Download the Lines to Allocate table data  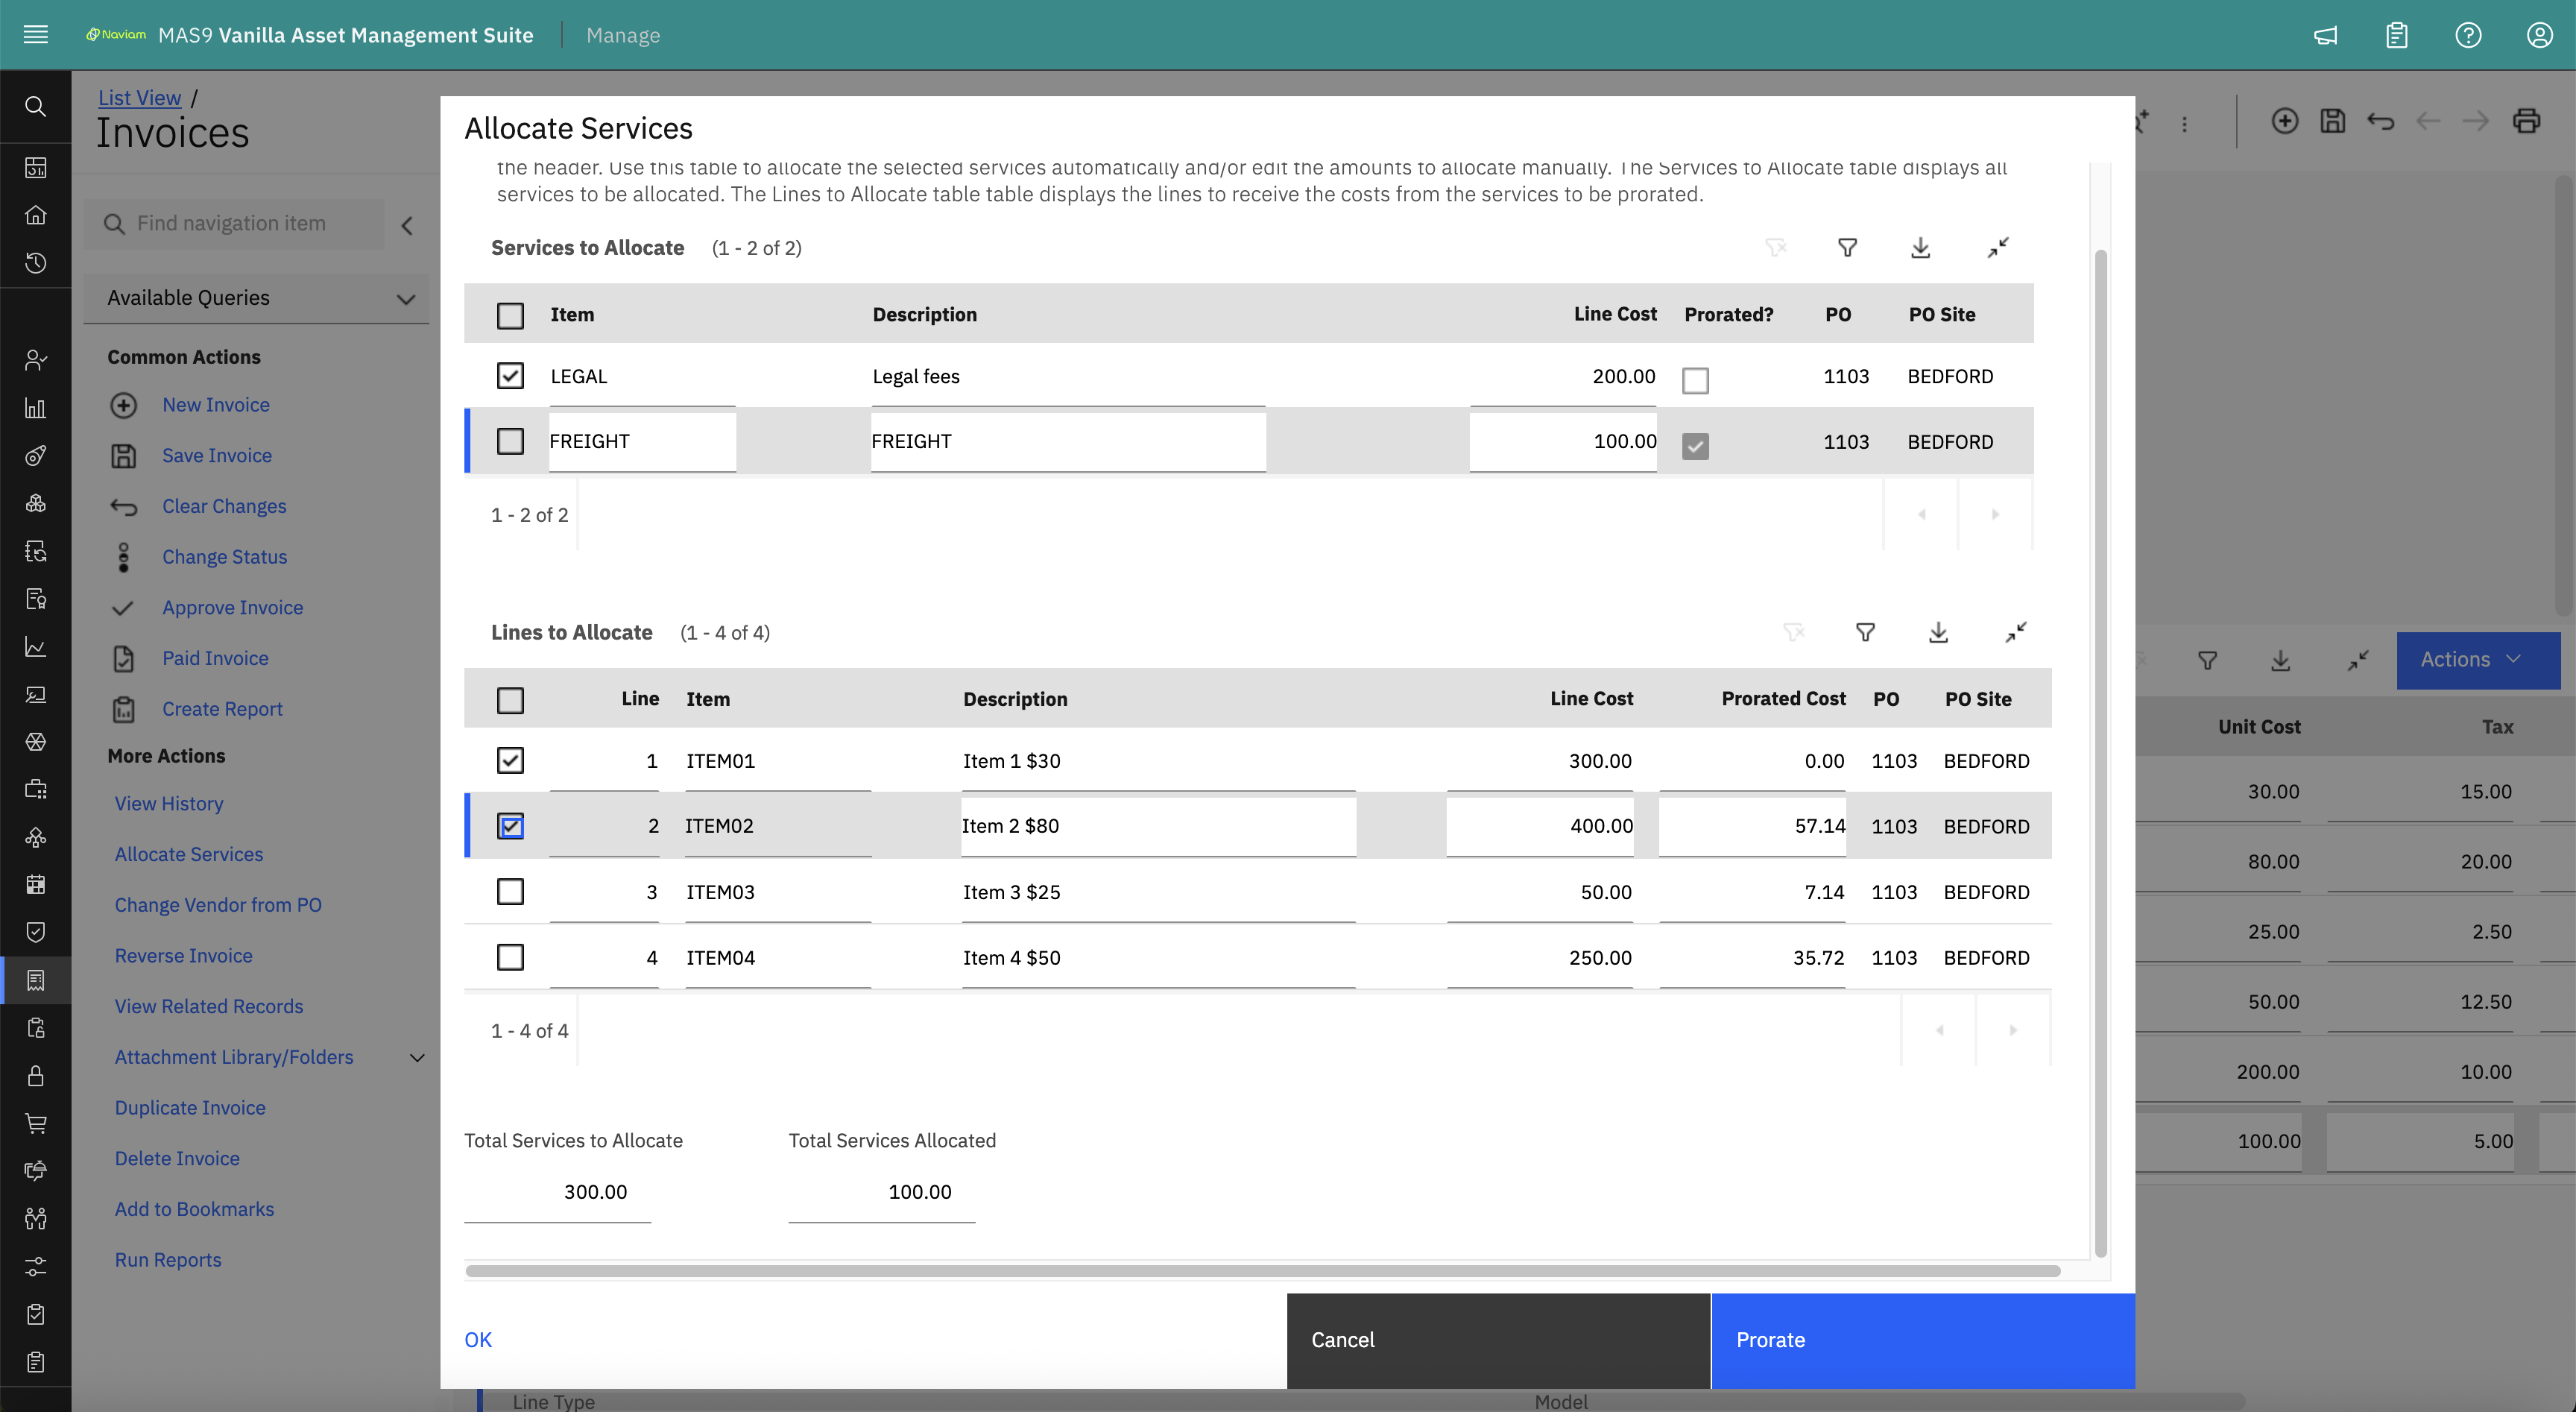1938,632
